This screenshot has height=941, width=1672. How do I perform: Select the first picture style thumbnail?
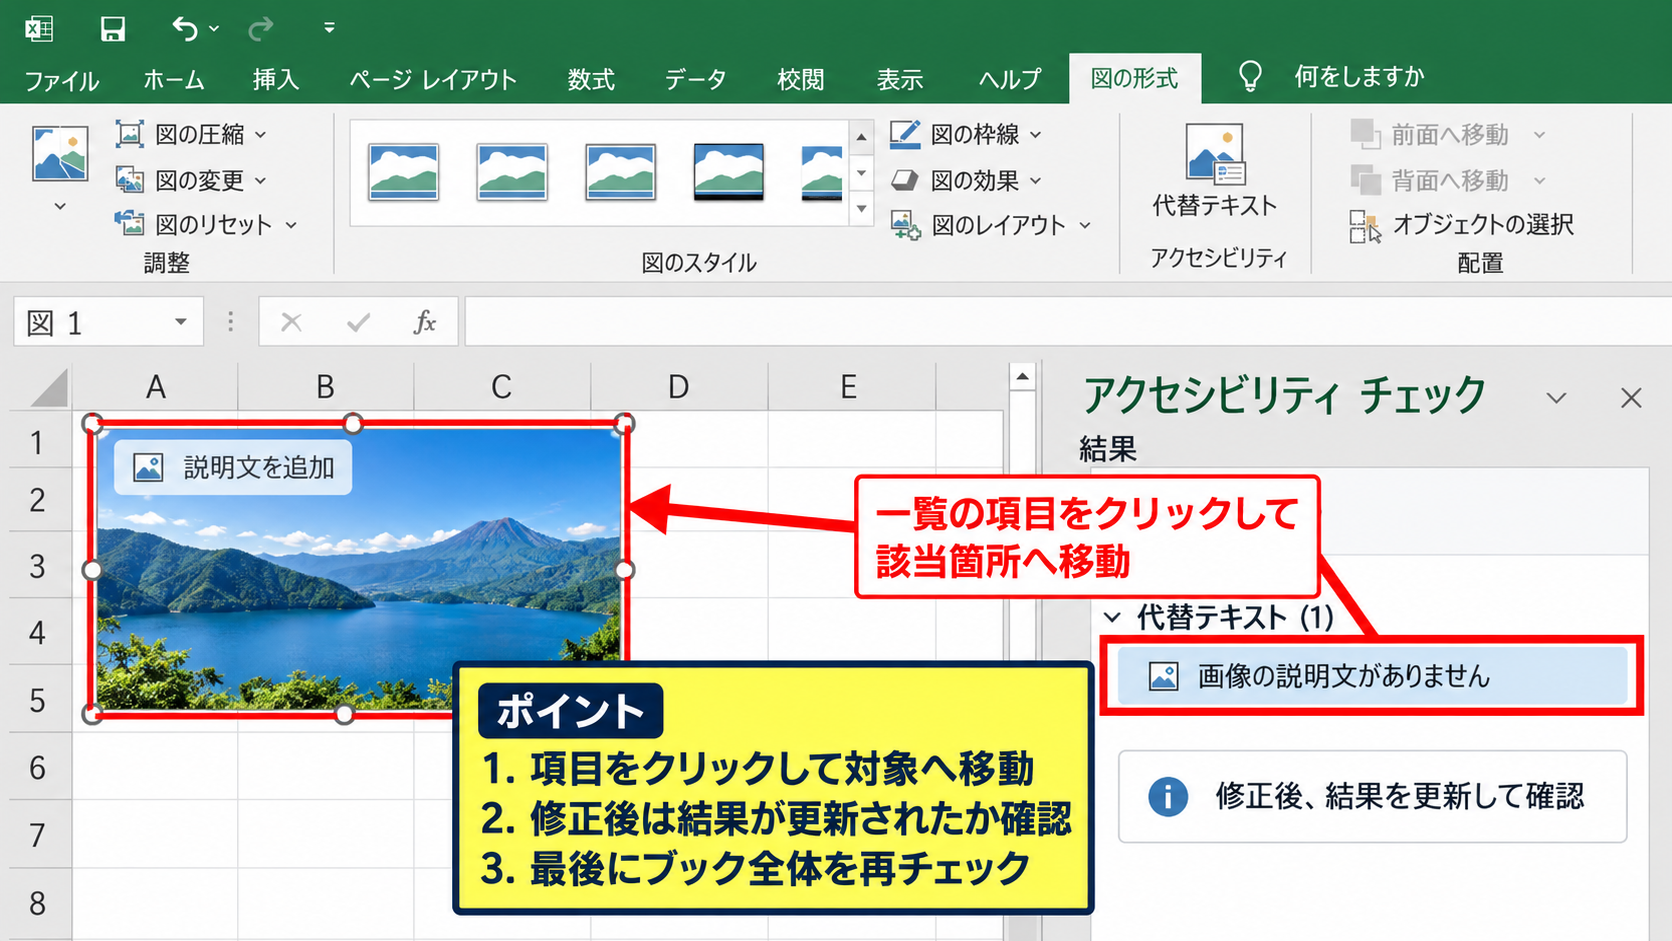(403, 172)
